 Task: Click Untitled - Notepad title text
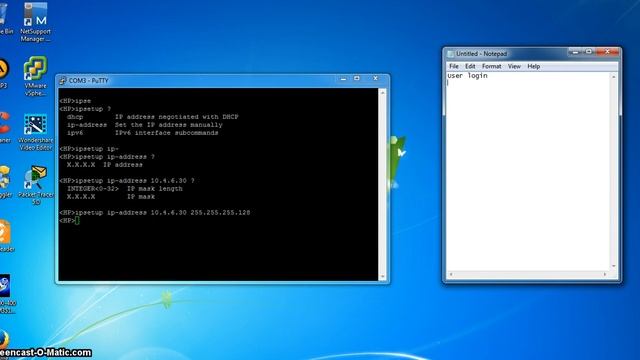click(x=482, y=54)
